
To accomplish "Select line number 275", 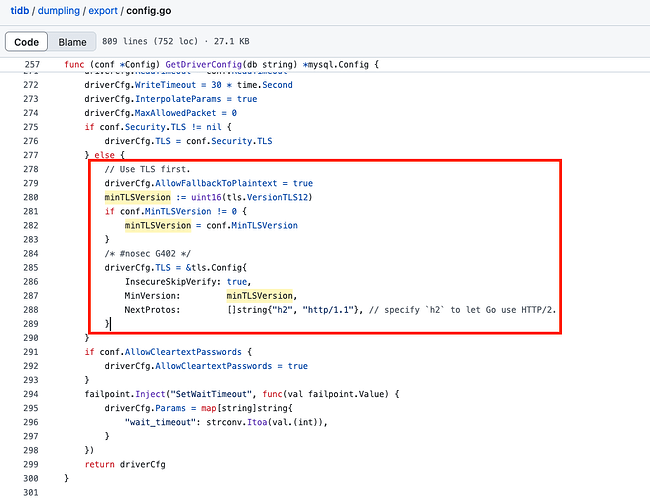I will [31, 127].
